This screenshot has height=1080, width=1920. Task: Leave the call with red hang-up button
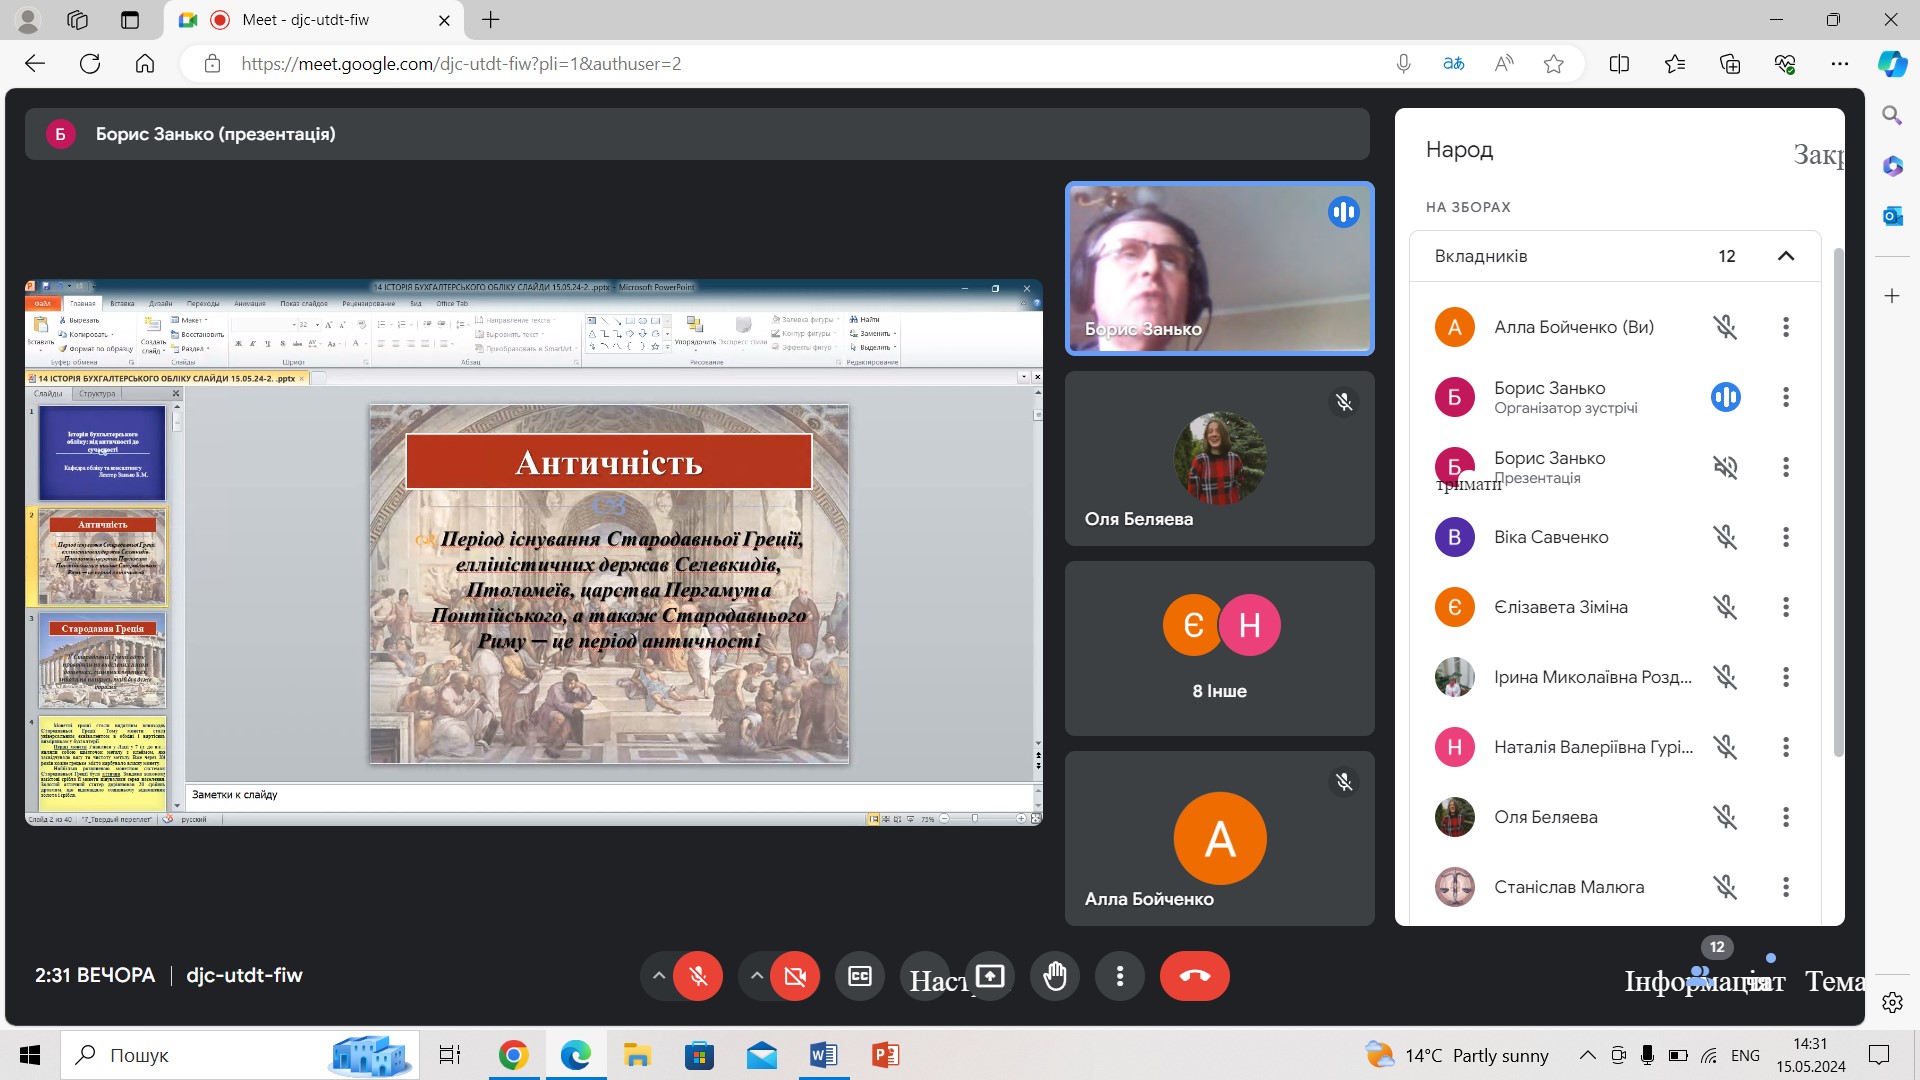coord(1195,976)
